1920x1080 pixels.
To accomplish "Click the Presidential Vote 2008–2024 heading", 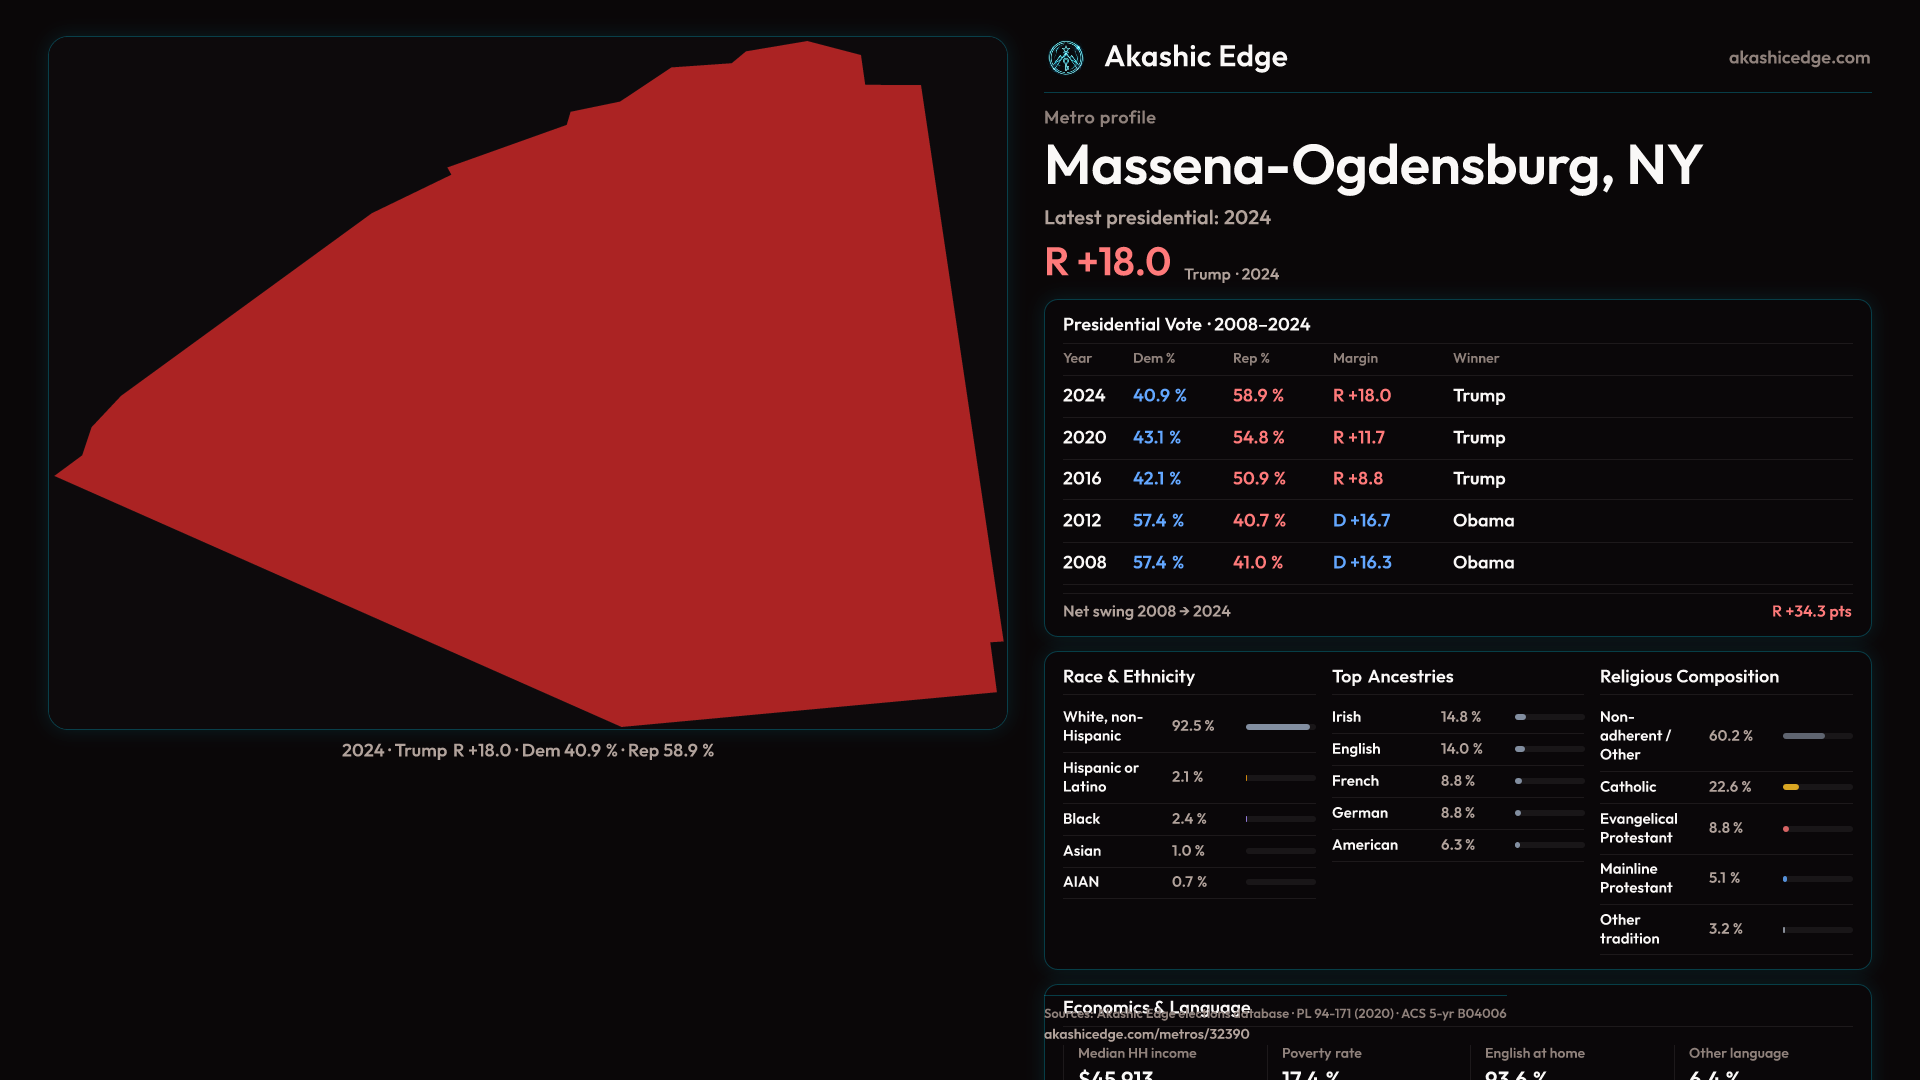I will 1186,325.
